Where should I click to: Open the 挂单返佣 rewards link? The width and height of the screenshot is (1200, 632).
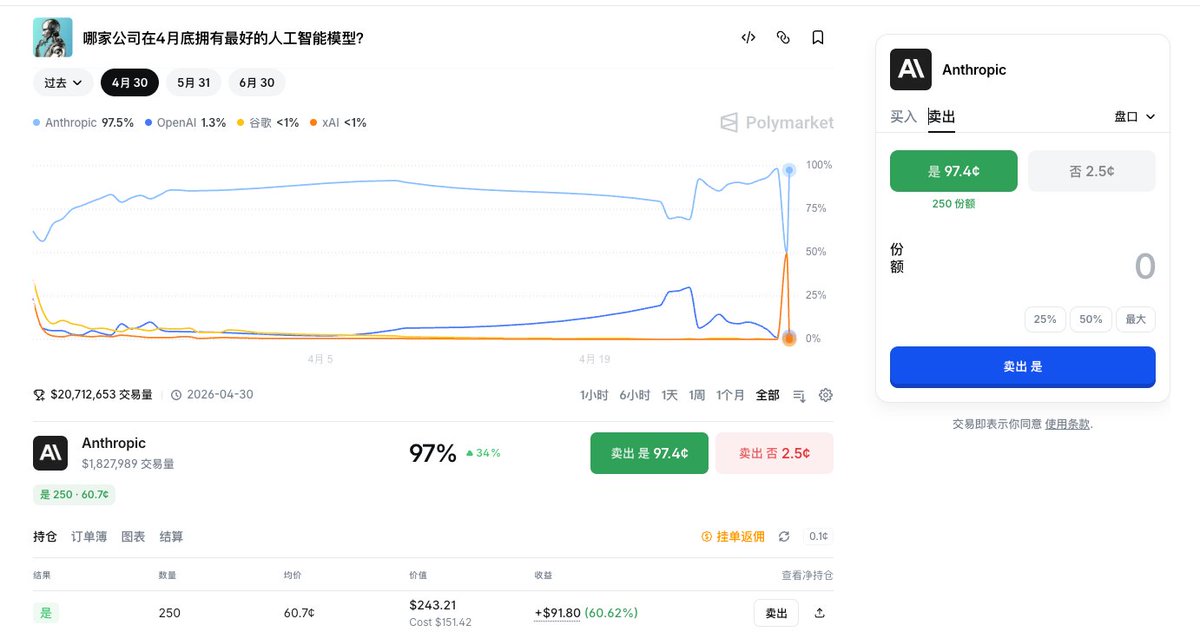pyautogui.click(x=733, y=537)
